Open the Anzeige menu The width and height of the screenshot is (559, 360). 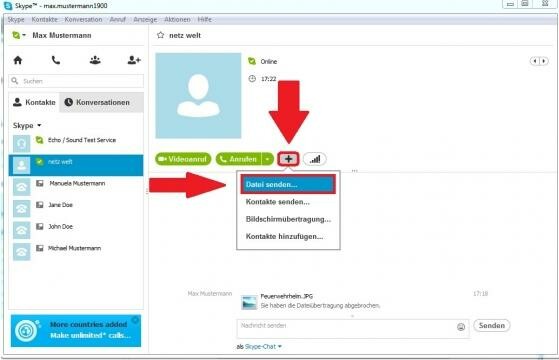(145, 19)
